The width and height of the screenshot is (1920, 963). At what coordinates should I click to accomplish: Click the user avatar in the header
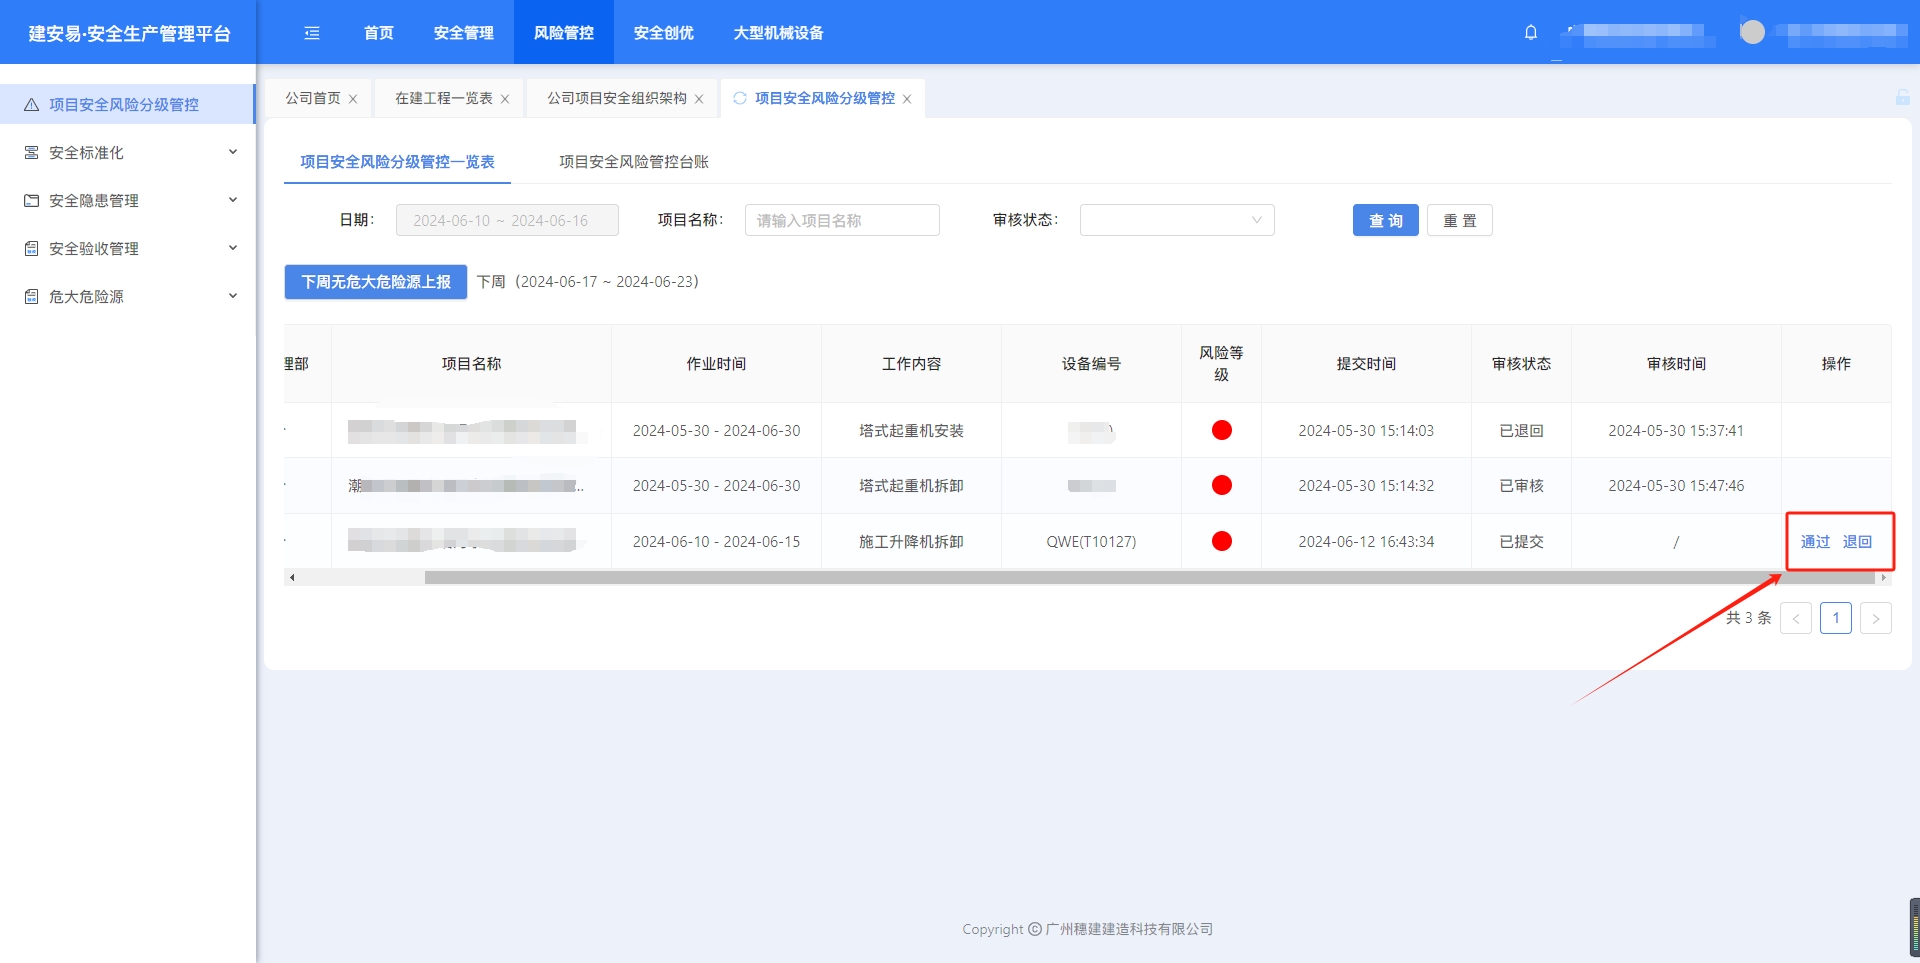point(1752,32)
